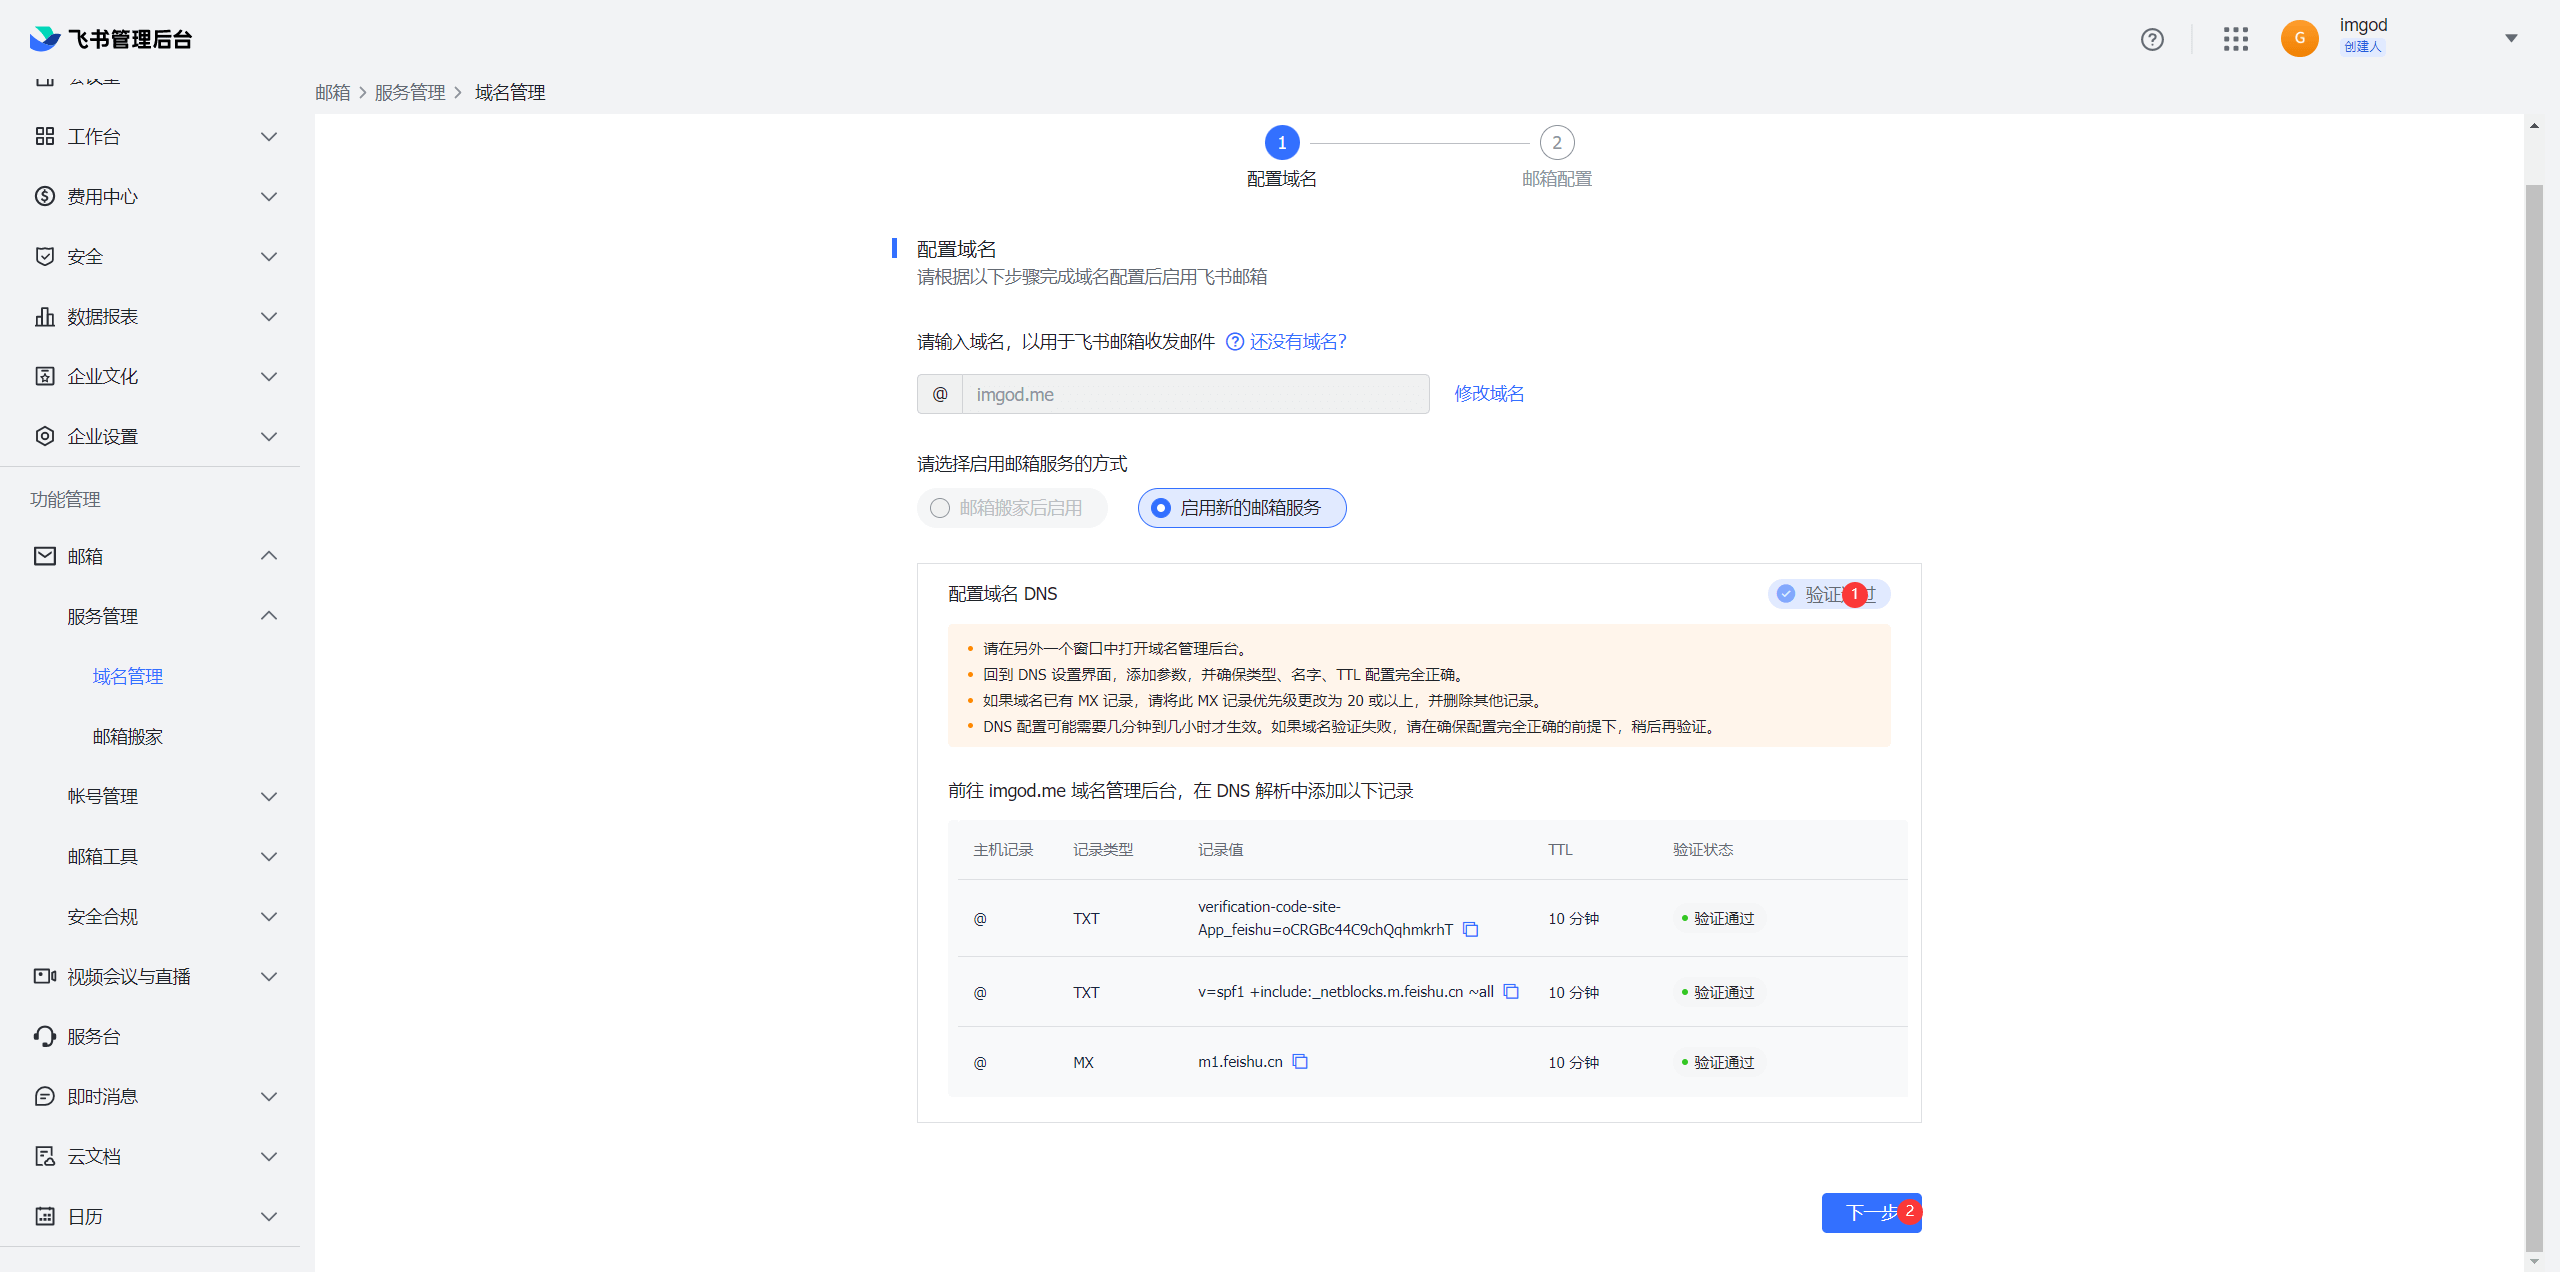Open 邮箱搬家 in the sidebar
2560x1272 pixels.
pyautogui.click(x=128, y=736)
